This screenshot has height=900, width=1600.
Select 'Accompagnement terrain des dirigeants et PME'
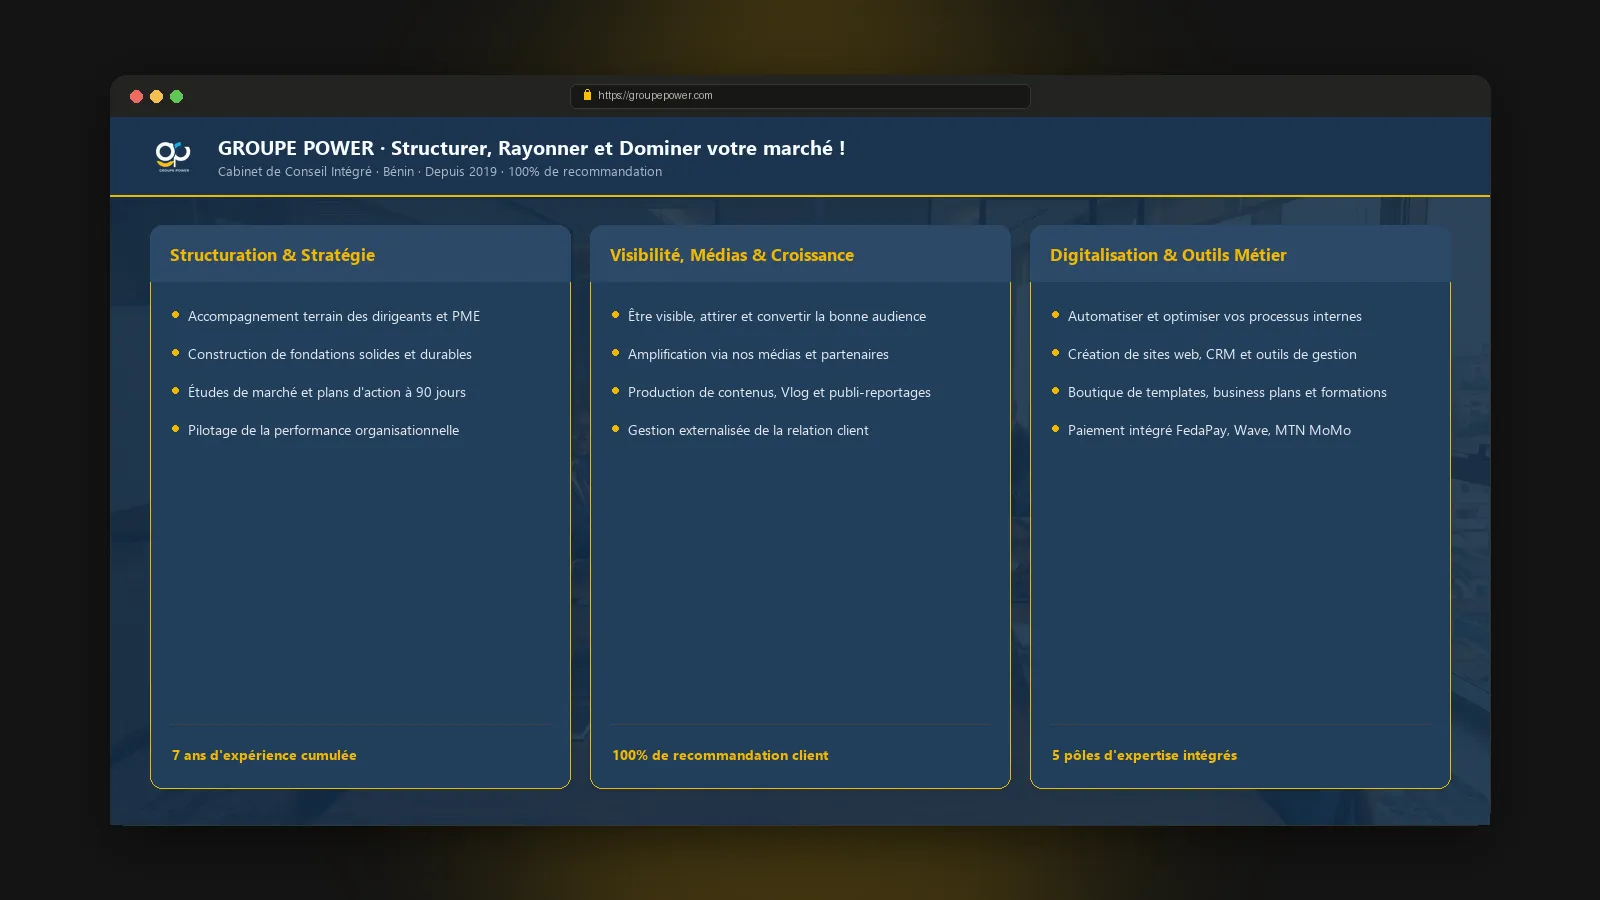coord(334,316)
